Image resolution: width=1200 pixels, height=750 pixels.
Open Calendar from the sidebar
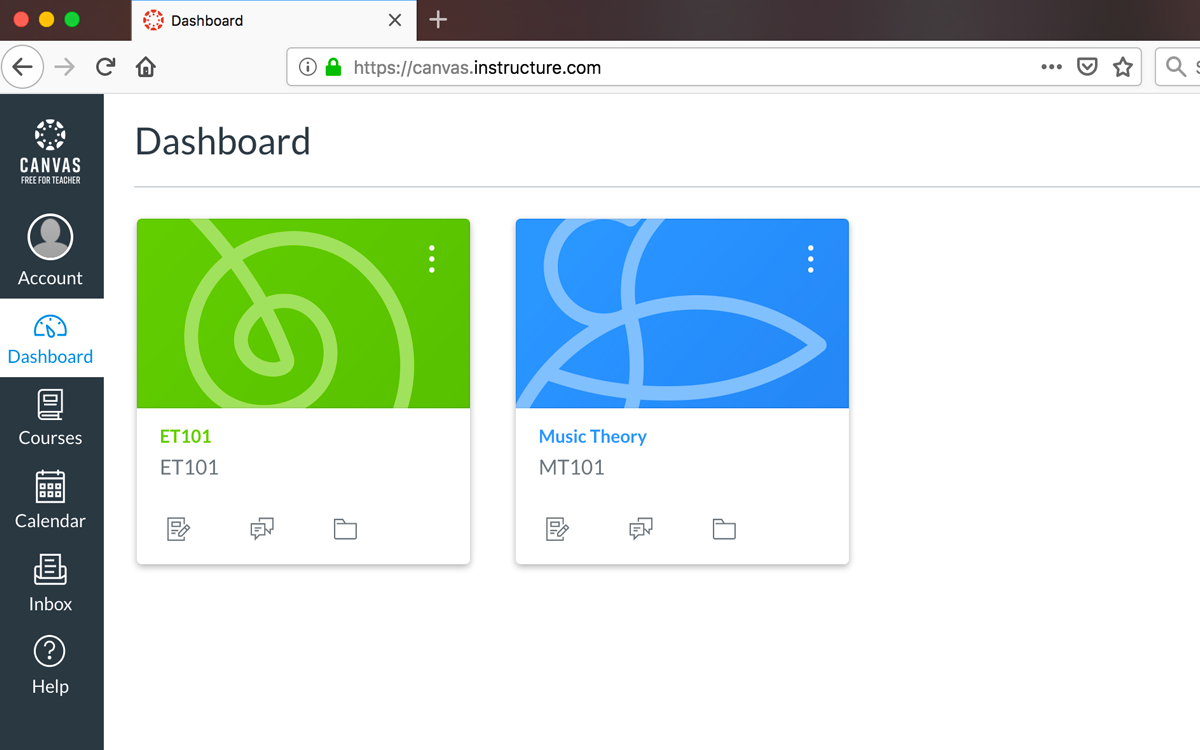(50, 500)
